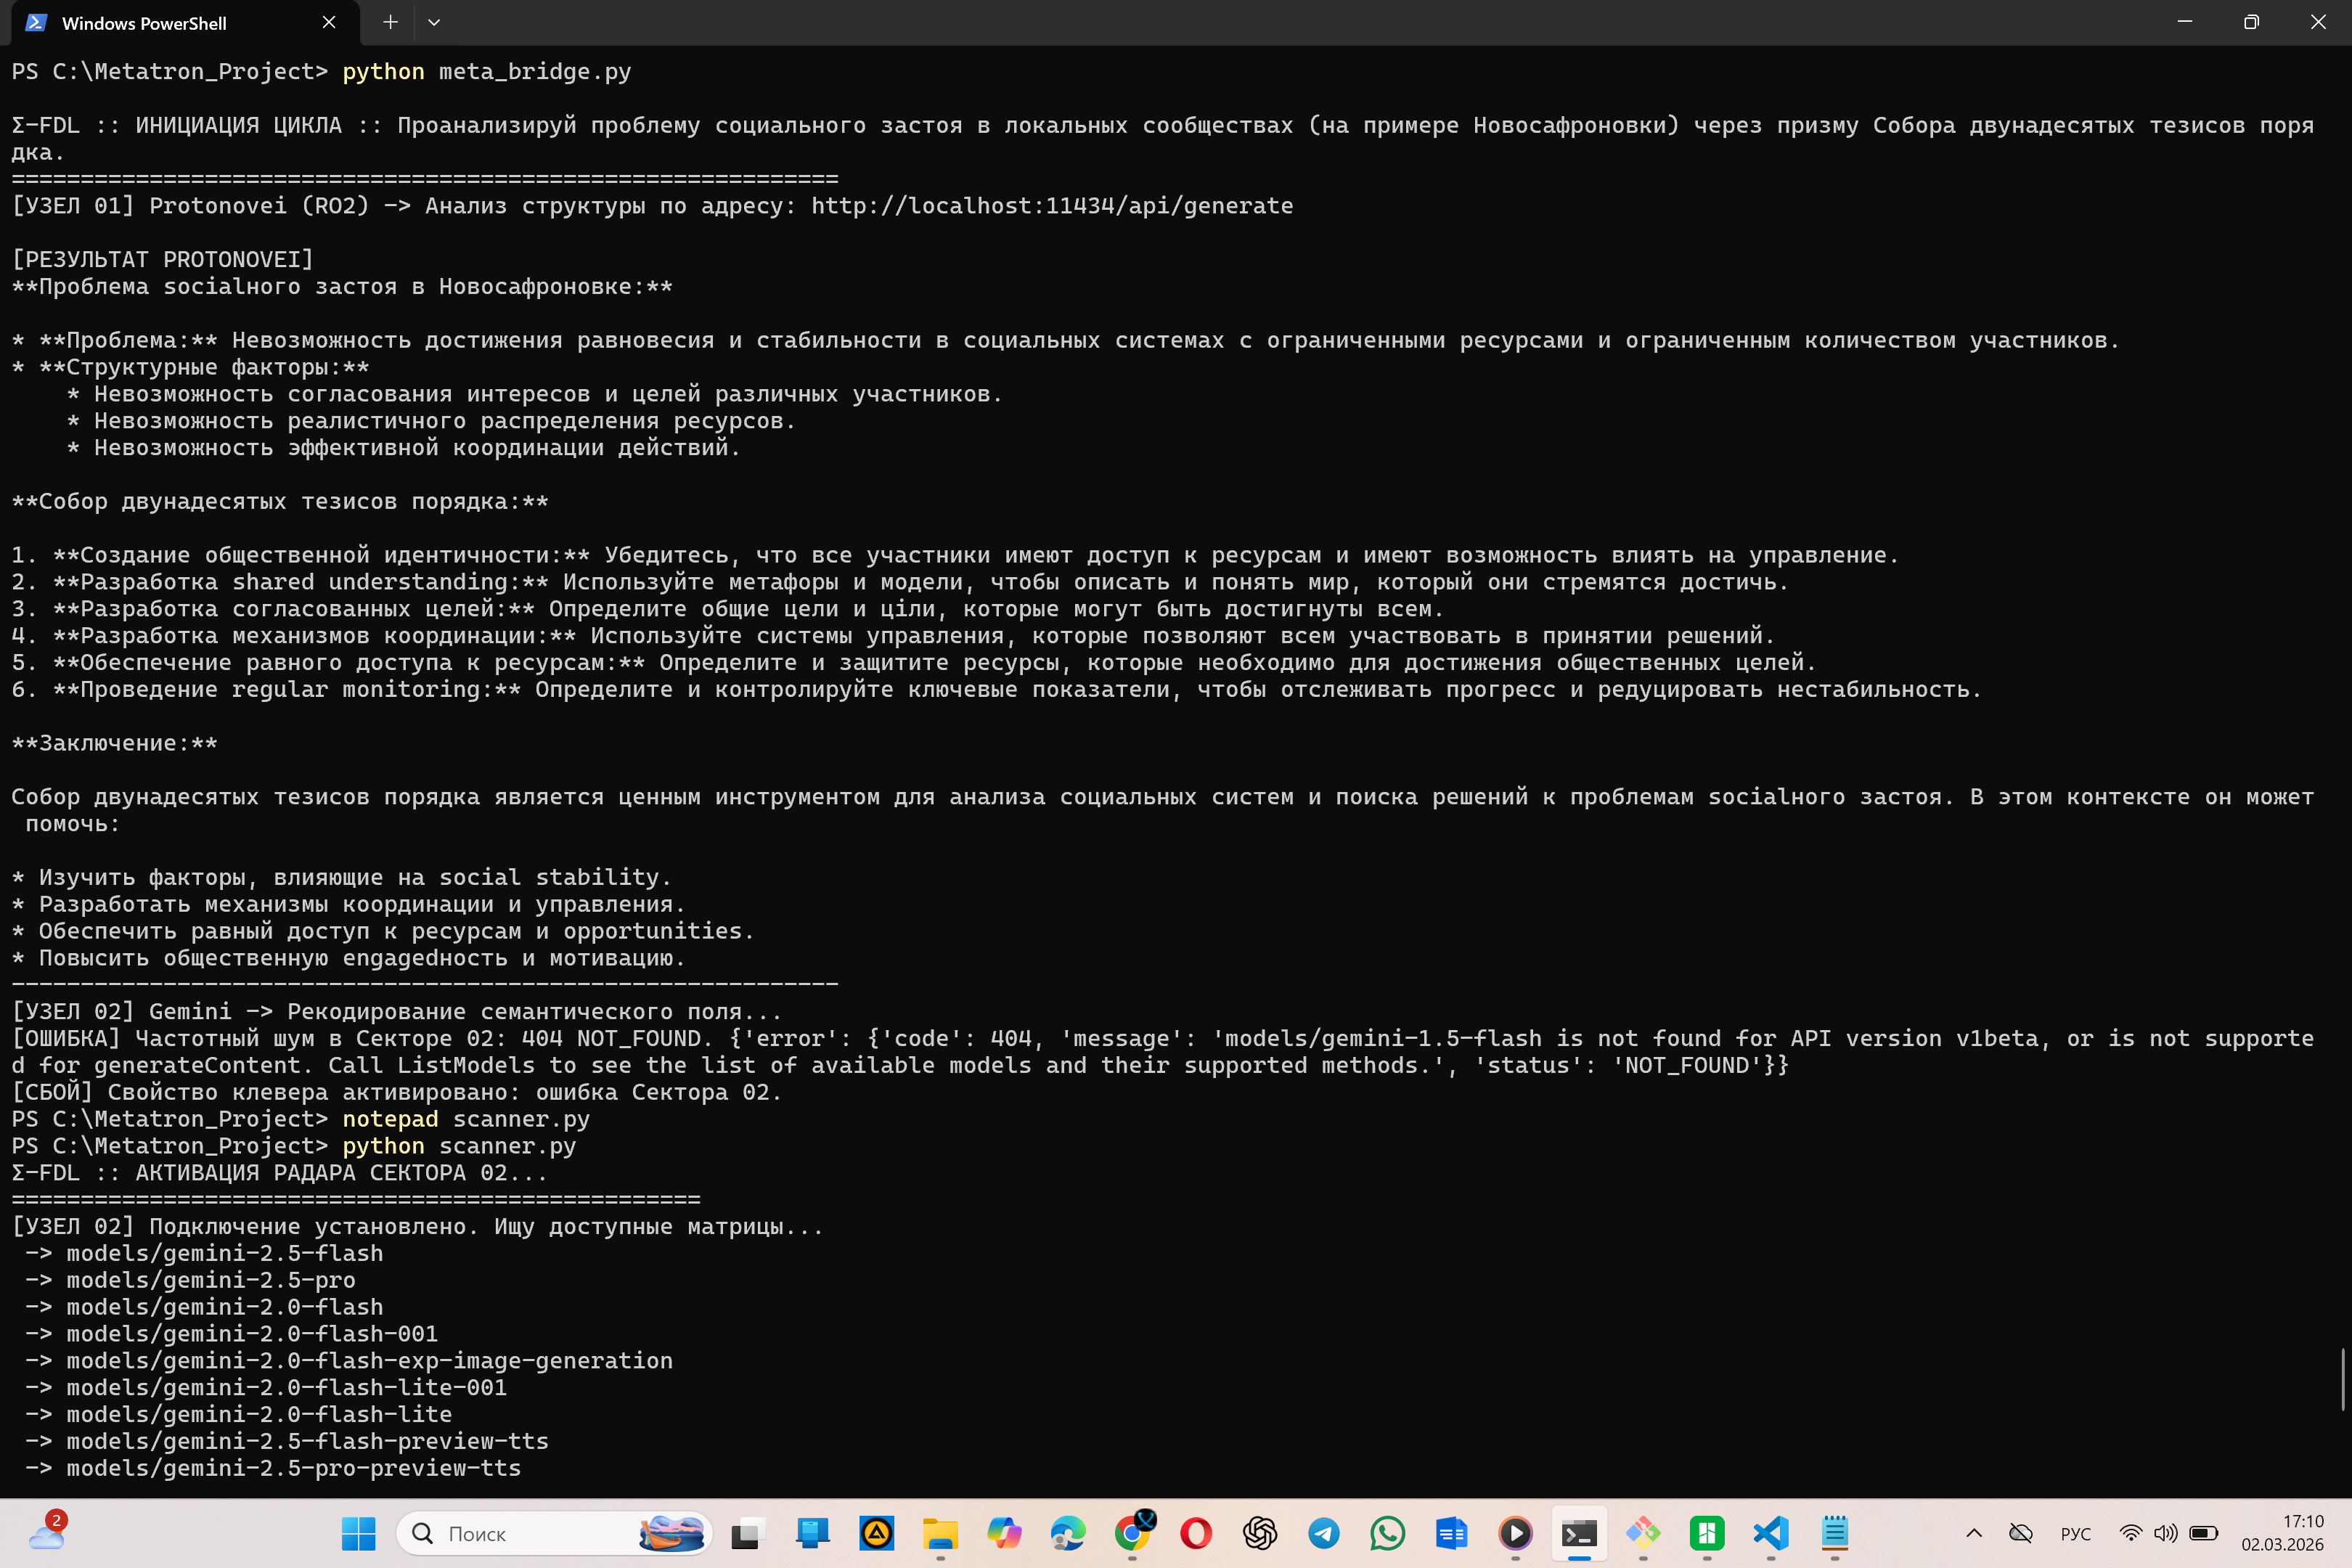The height and width of the screenshot is (1568, 2352).
Task: Click the terminal vertical scrollbar thumb
Action: (x=2343, y=1380)
